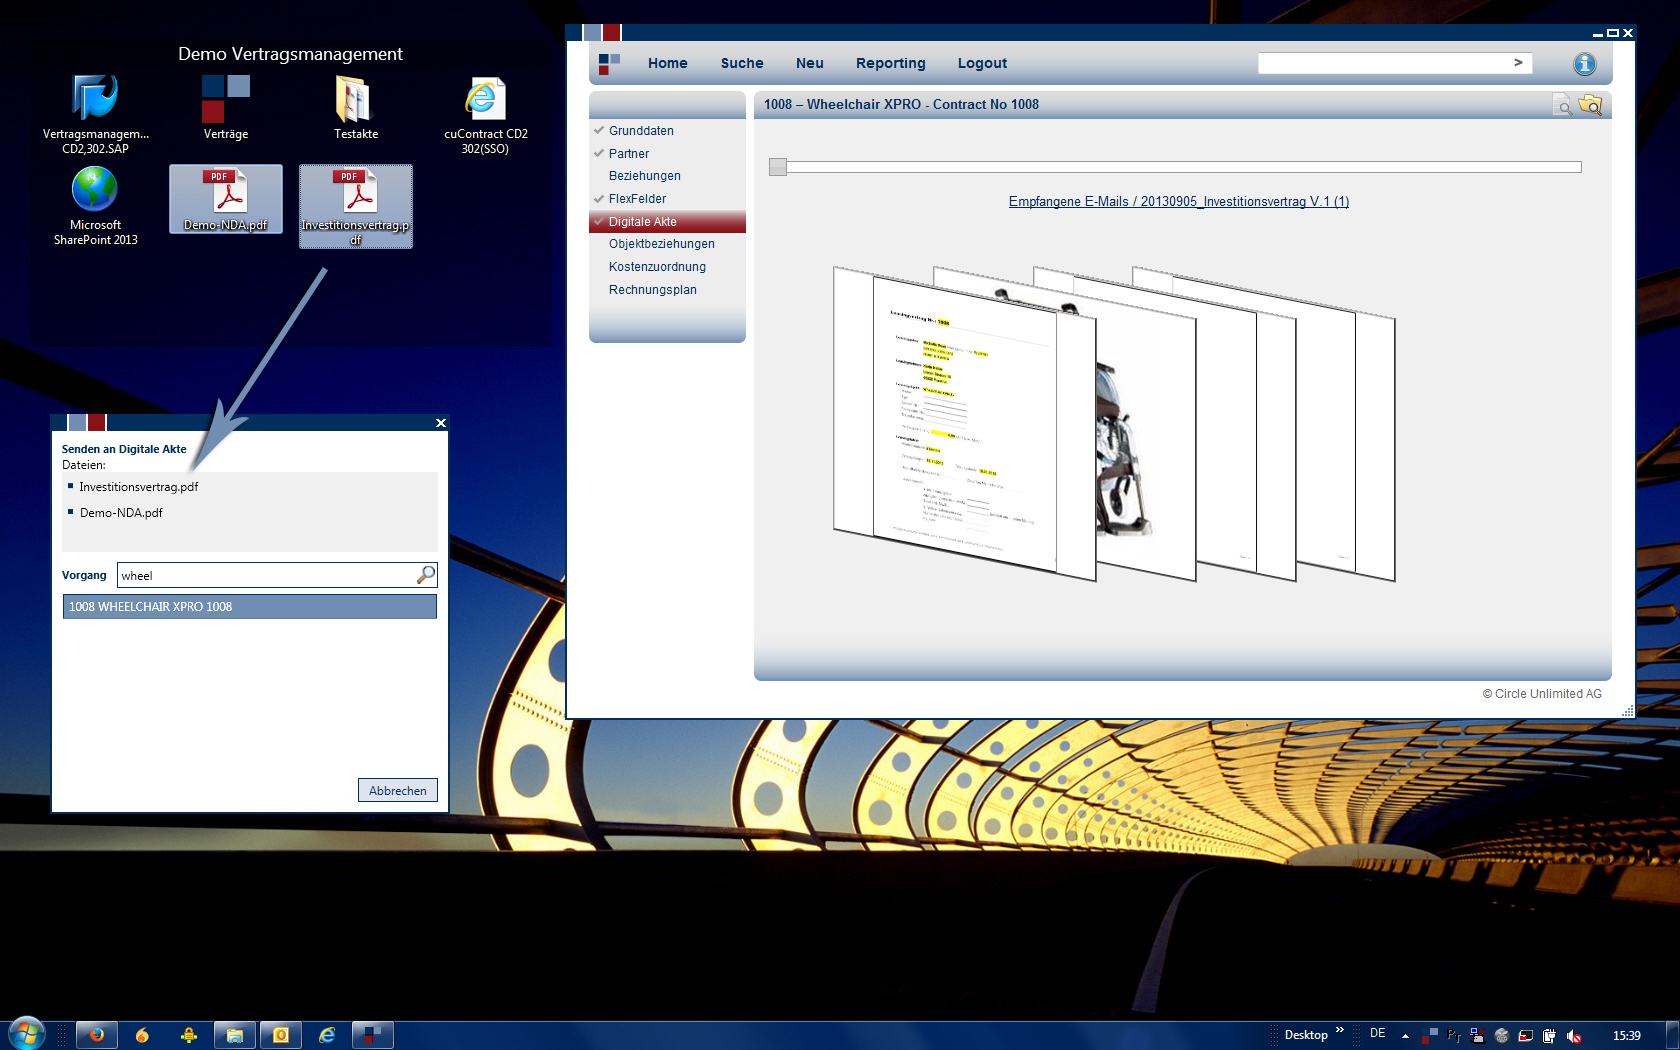
Task: Open the Verträge desktop icon
Action: (225, 105)
